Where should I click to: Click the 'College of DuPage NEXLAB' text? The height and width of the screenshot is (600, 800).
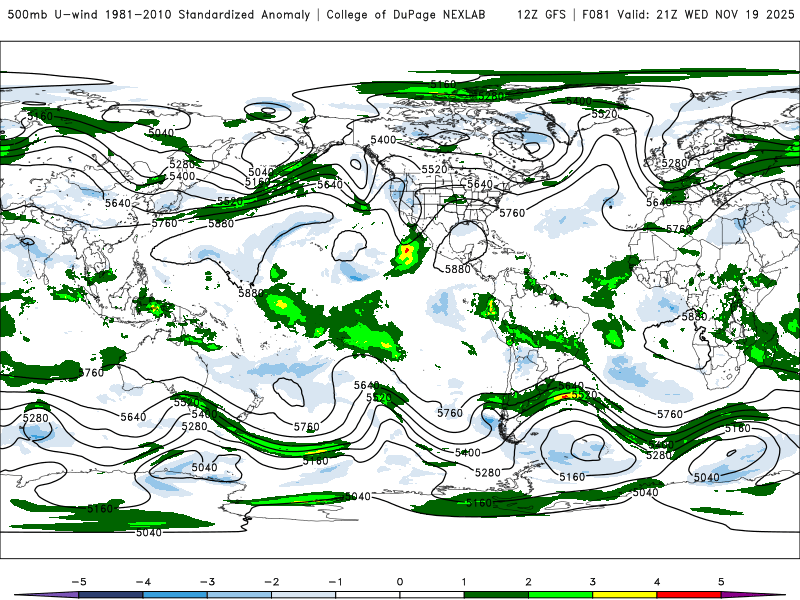[x=406, y=14]
